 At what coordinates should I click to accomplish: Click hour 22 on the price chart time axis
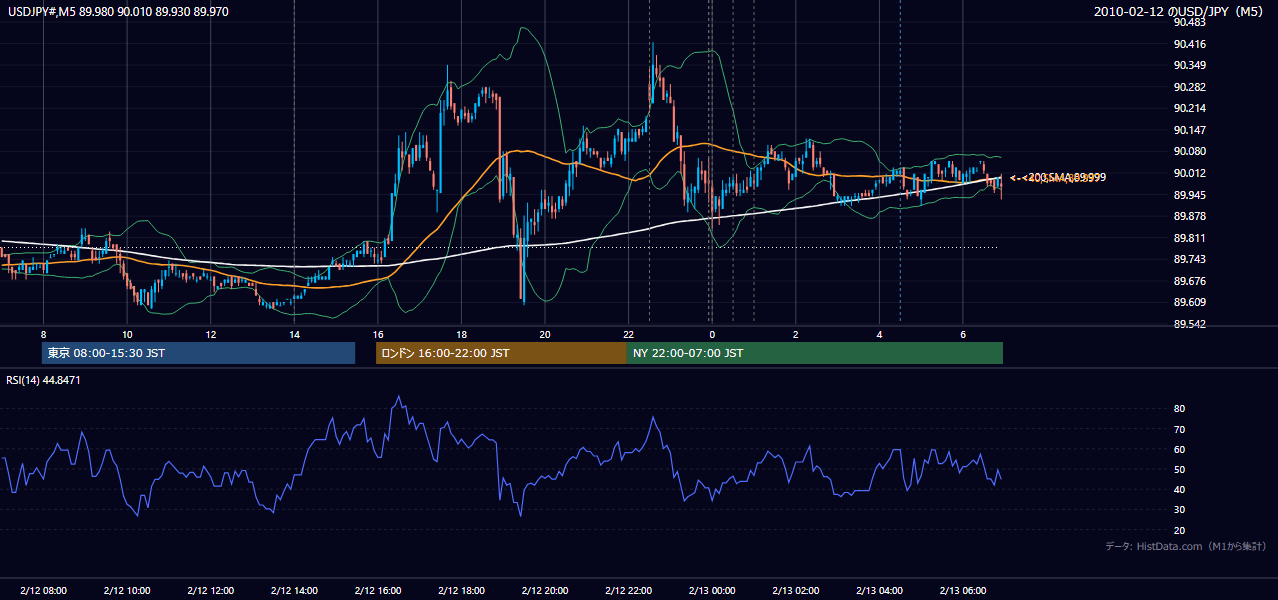(628, 334)
